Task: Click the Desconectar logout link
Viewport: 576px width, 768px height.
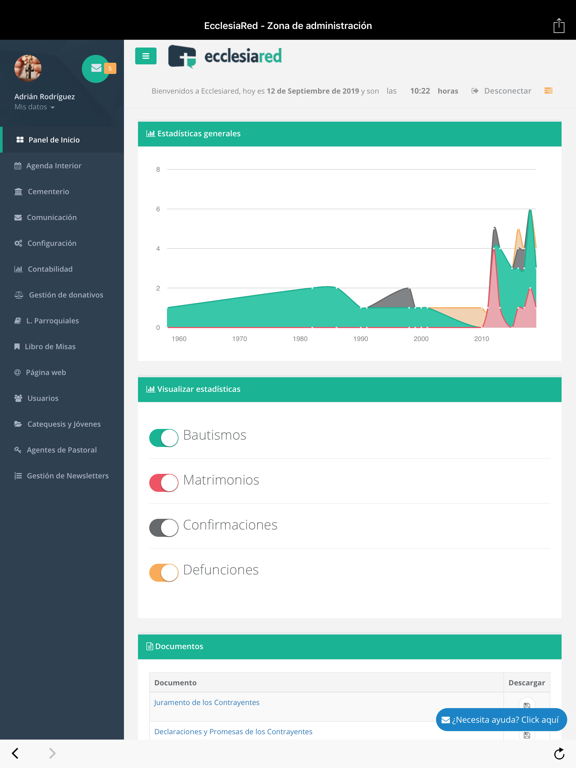Action: [x=502, y=91]
